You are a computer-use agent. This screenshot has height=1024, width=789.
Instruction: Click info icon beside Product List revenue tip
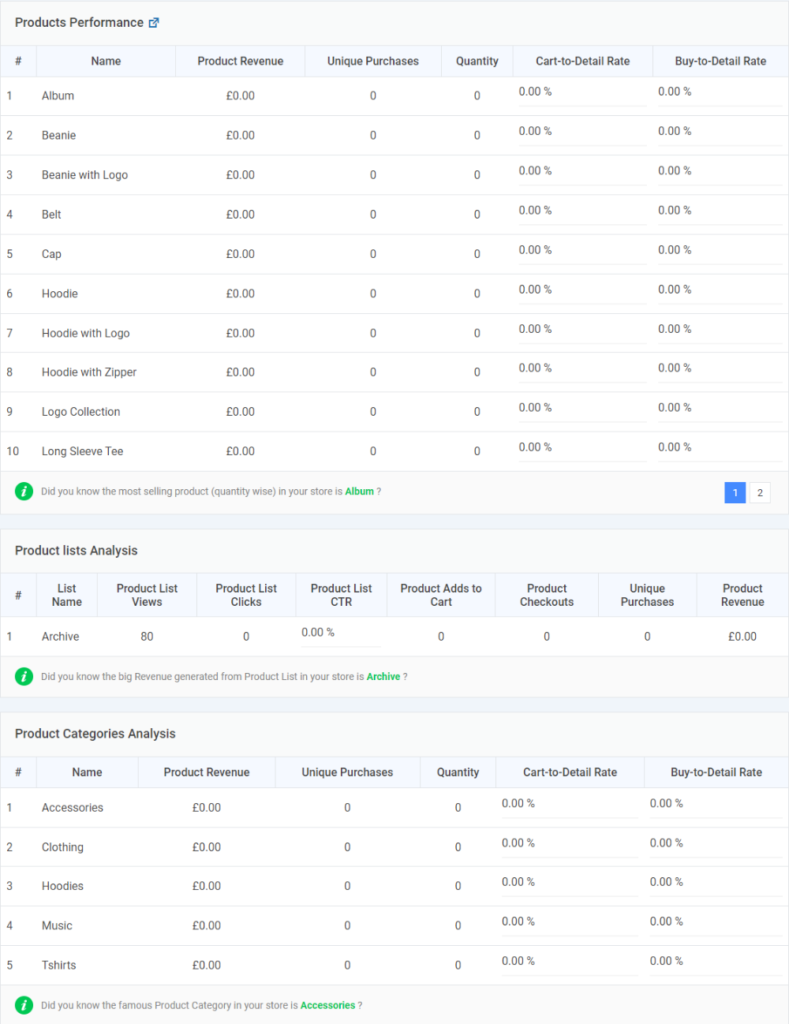click(24, 676)
